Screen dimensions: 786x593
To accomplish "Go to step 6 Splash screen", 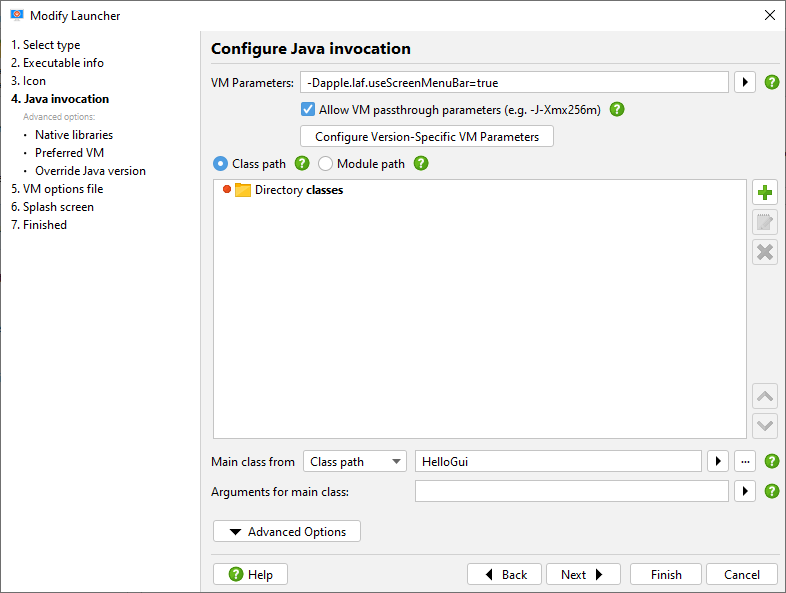I will [x=52, y=207].
